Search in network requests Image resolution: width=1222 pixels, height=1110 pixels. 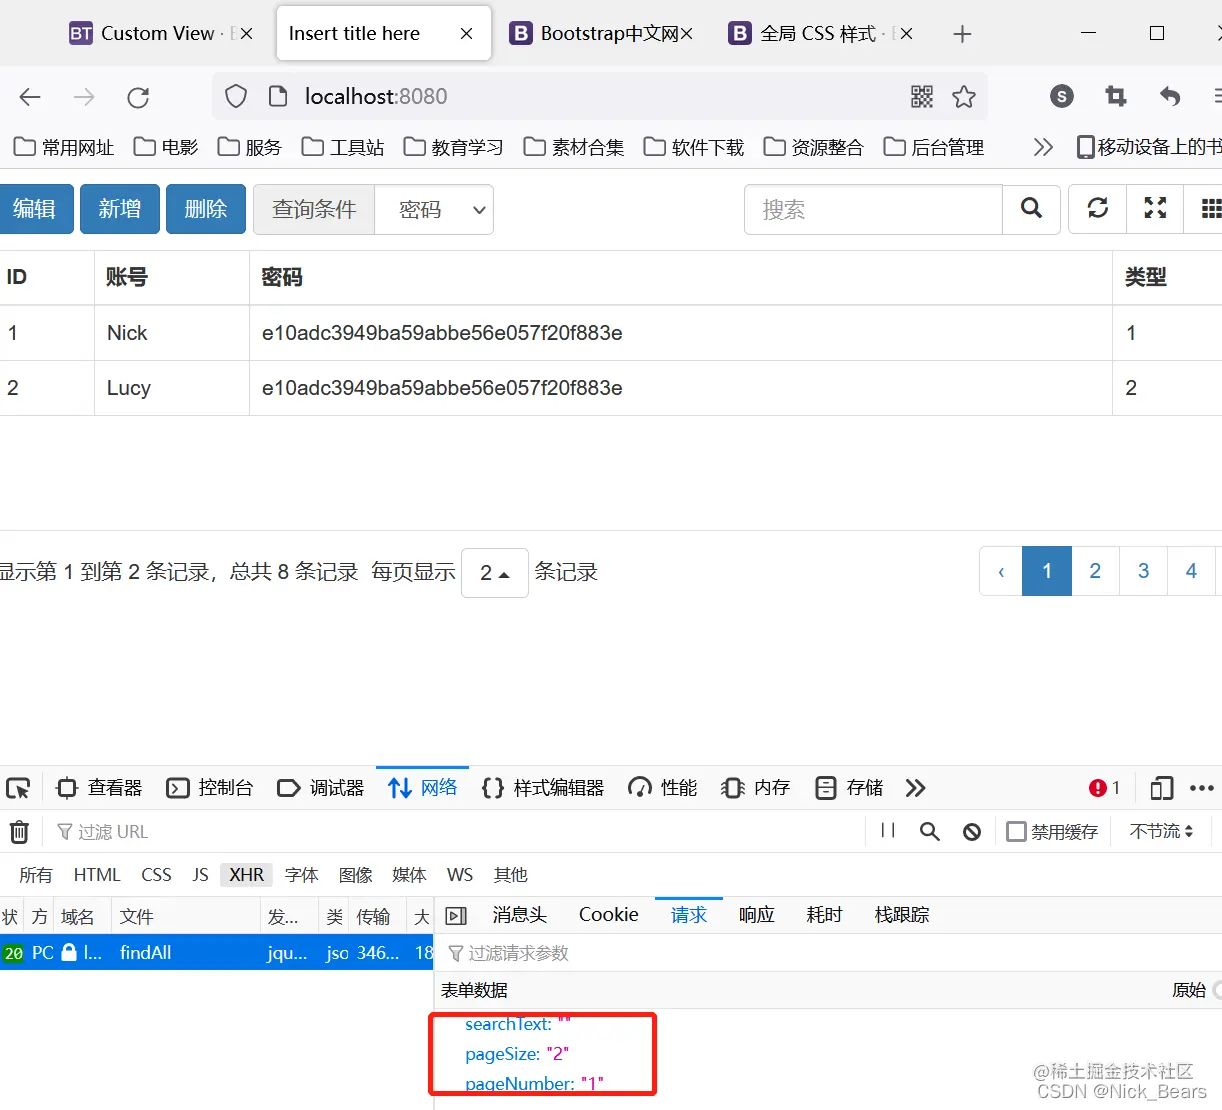(x=930, y=832)
